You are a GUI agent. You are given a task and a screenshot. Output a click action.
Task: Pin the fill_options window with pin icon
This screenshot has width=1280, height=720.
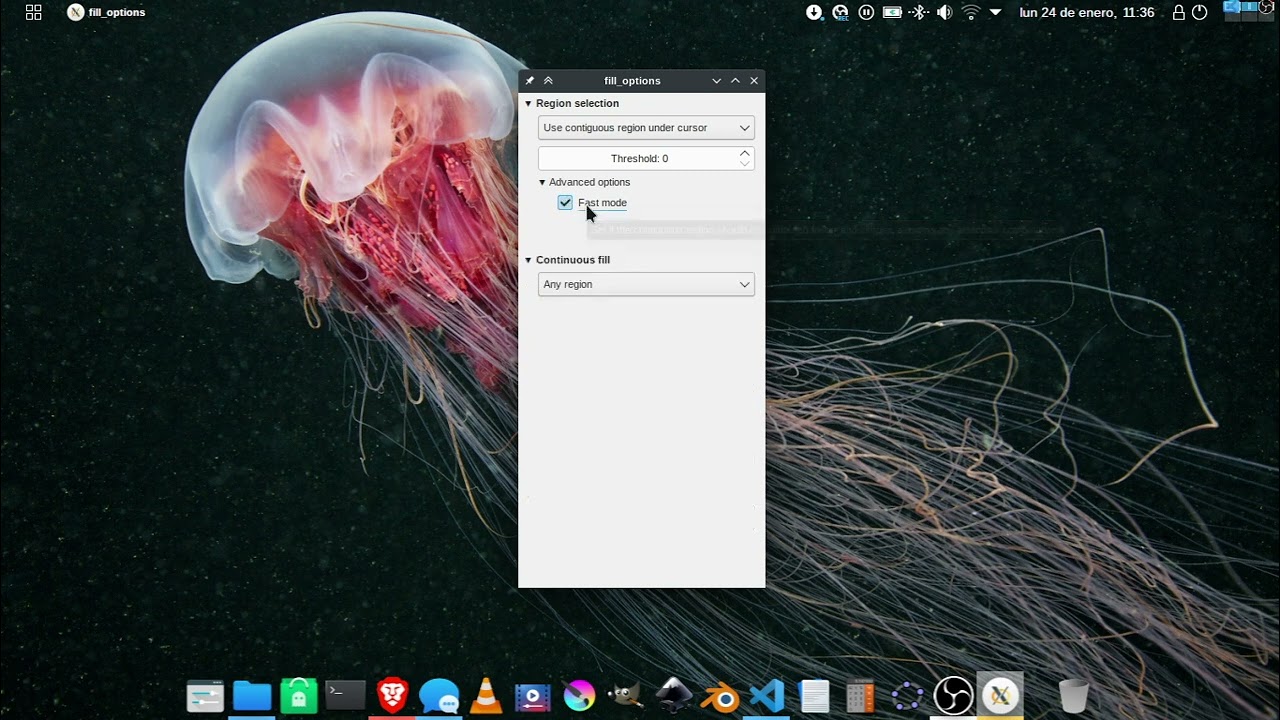[530, 81]
